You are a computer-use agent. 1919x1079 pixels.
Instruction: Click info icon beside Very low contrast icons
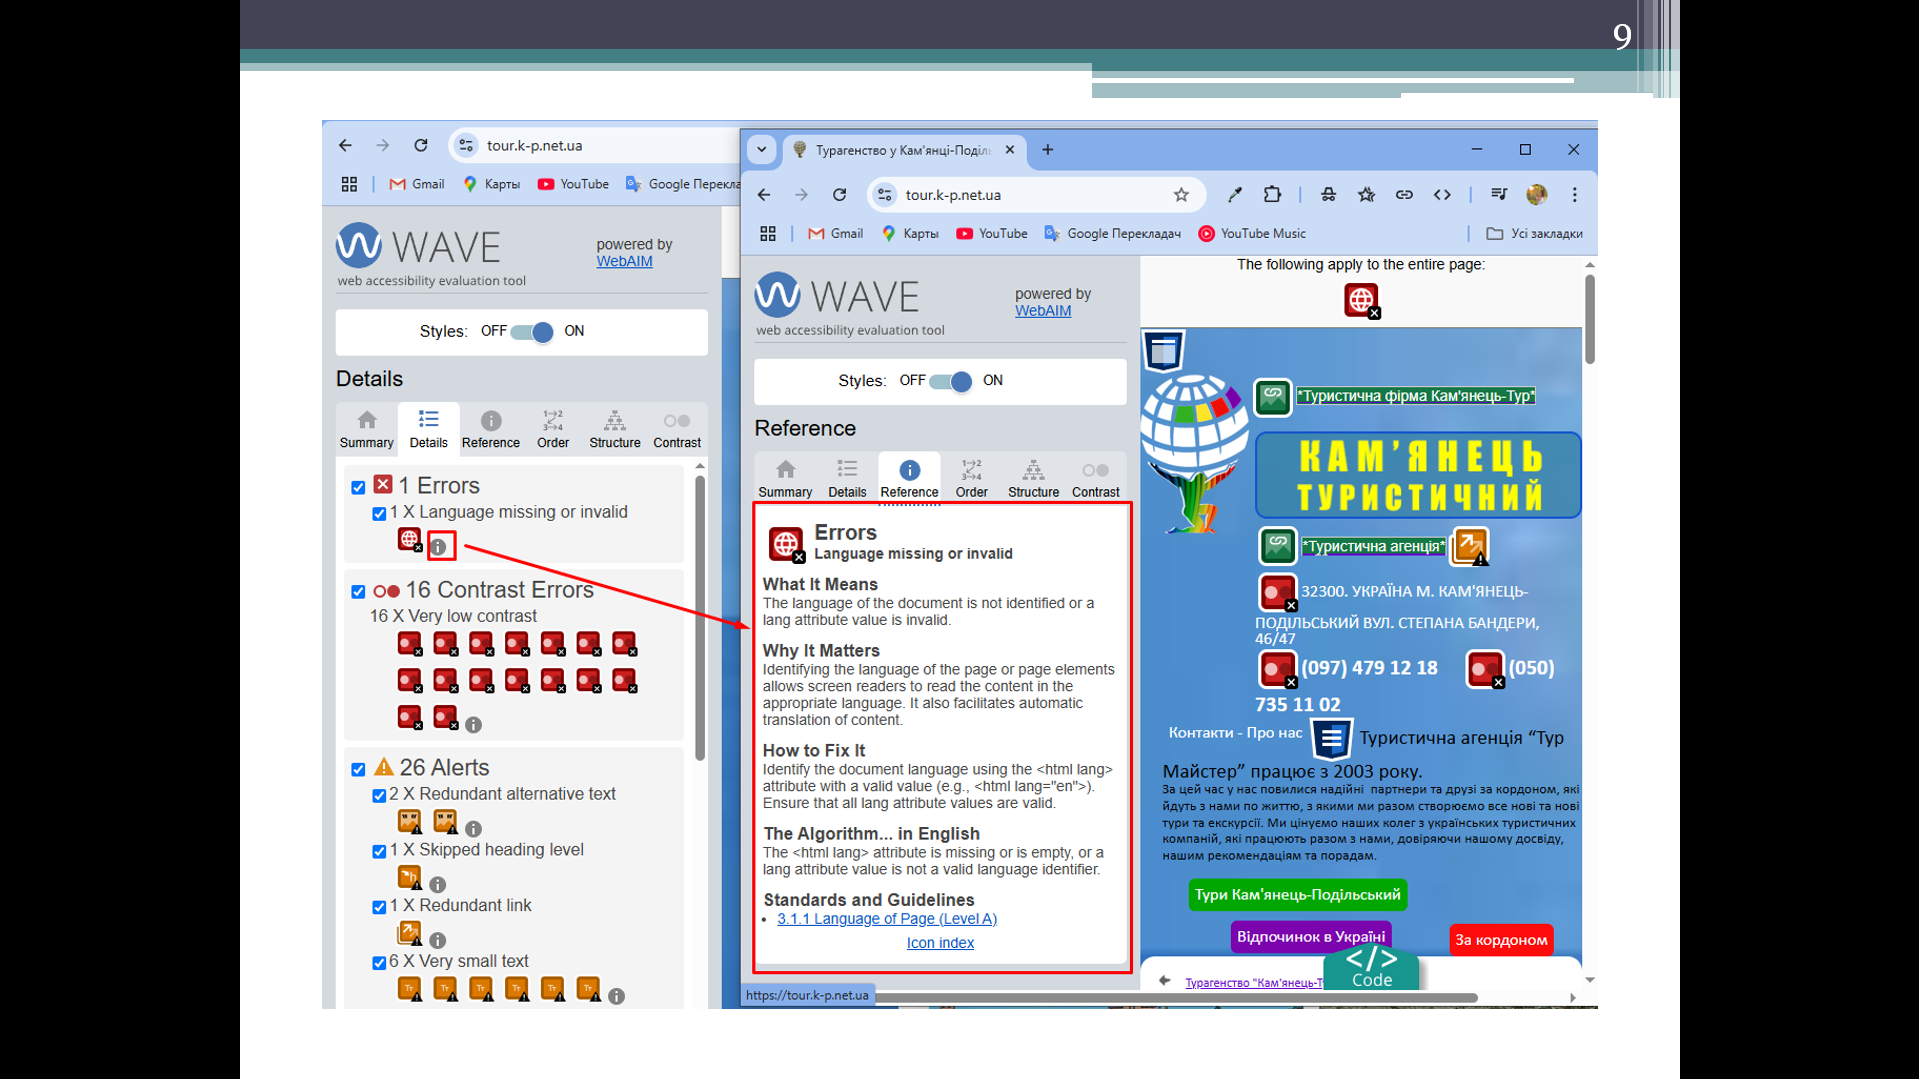(x=474, y=725)
